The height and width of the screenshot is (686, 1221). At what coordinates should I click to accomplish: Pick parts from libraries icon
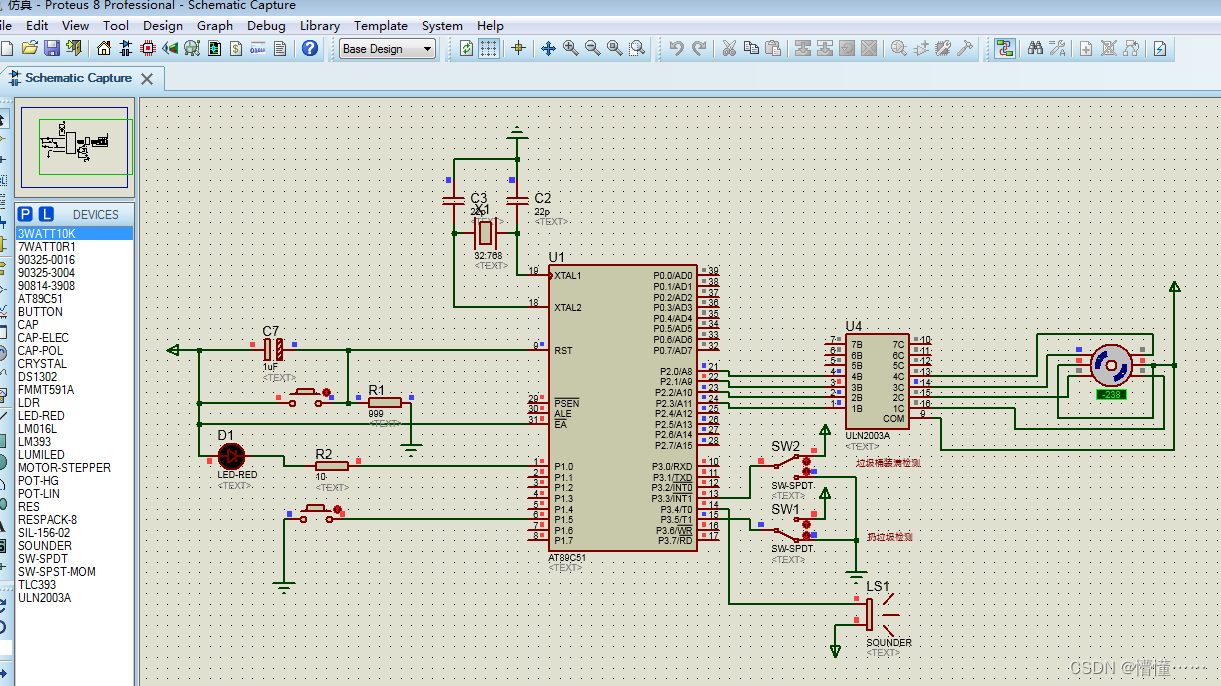(x=898, y=48)
